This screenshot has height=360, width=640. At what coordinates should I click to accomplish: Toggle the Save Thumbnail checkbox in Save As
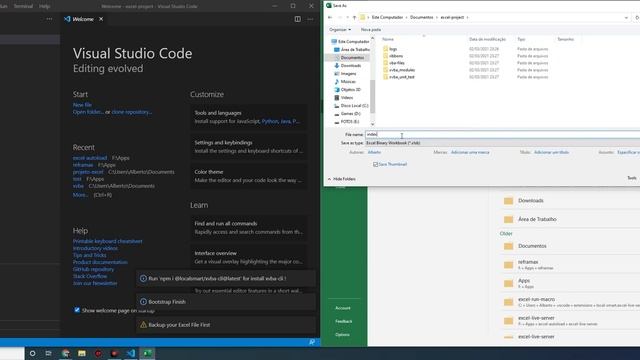click(x=375, y=164)
